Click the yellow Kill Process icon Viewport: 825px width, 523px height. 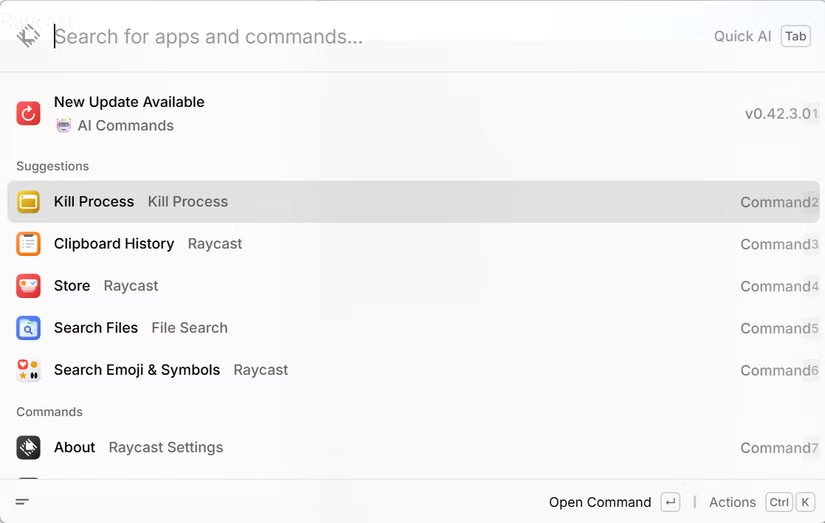(x=28, y=202)
